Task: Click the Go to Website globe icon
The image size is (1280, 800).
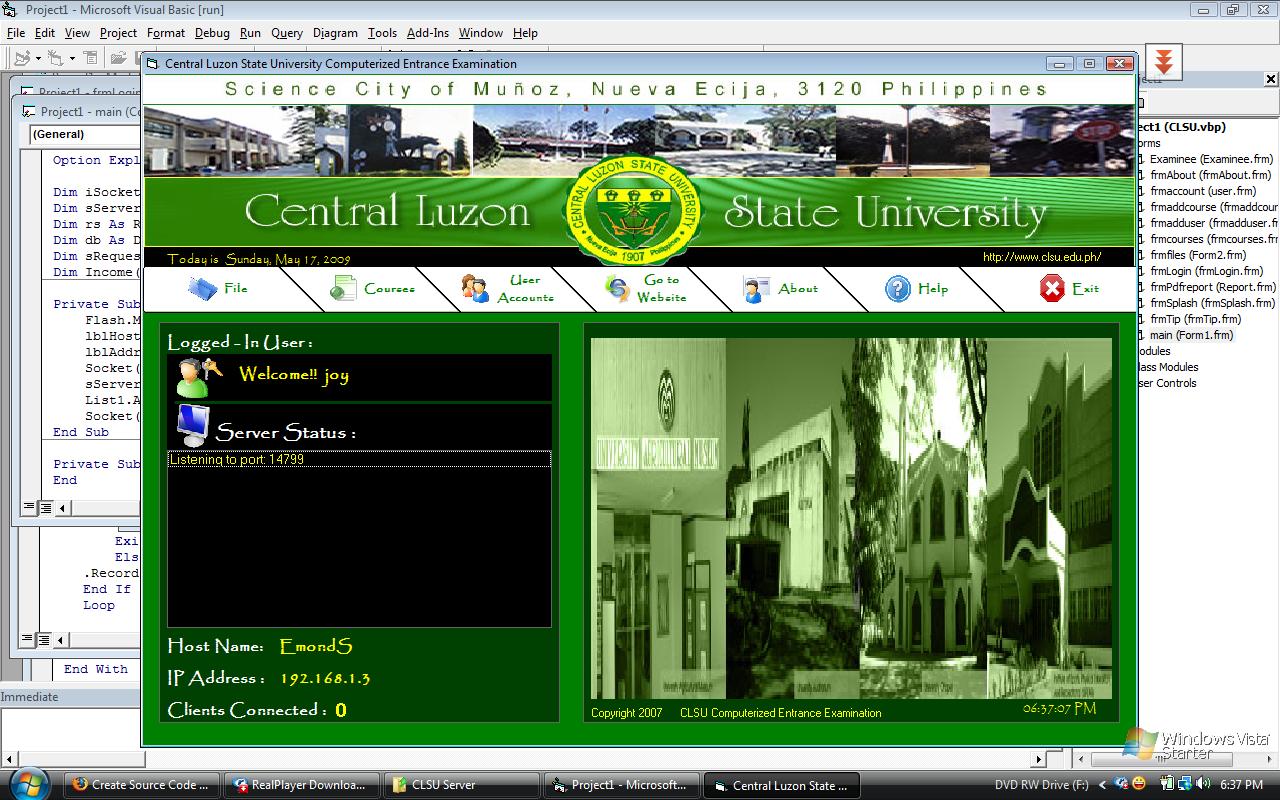Action: coord(618,289)
